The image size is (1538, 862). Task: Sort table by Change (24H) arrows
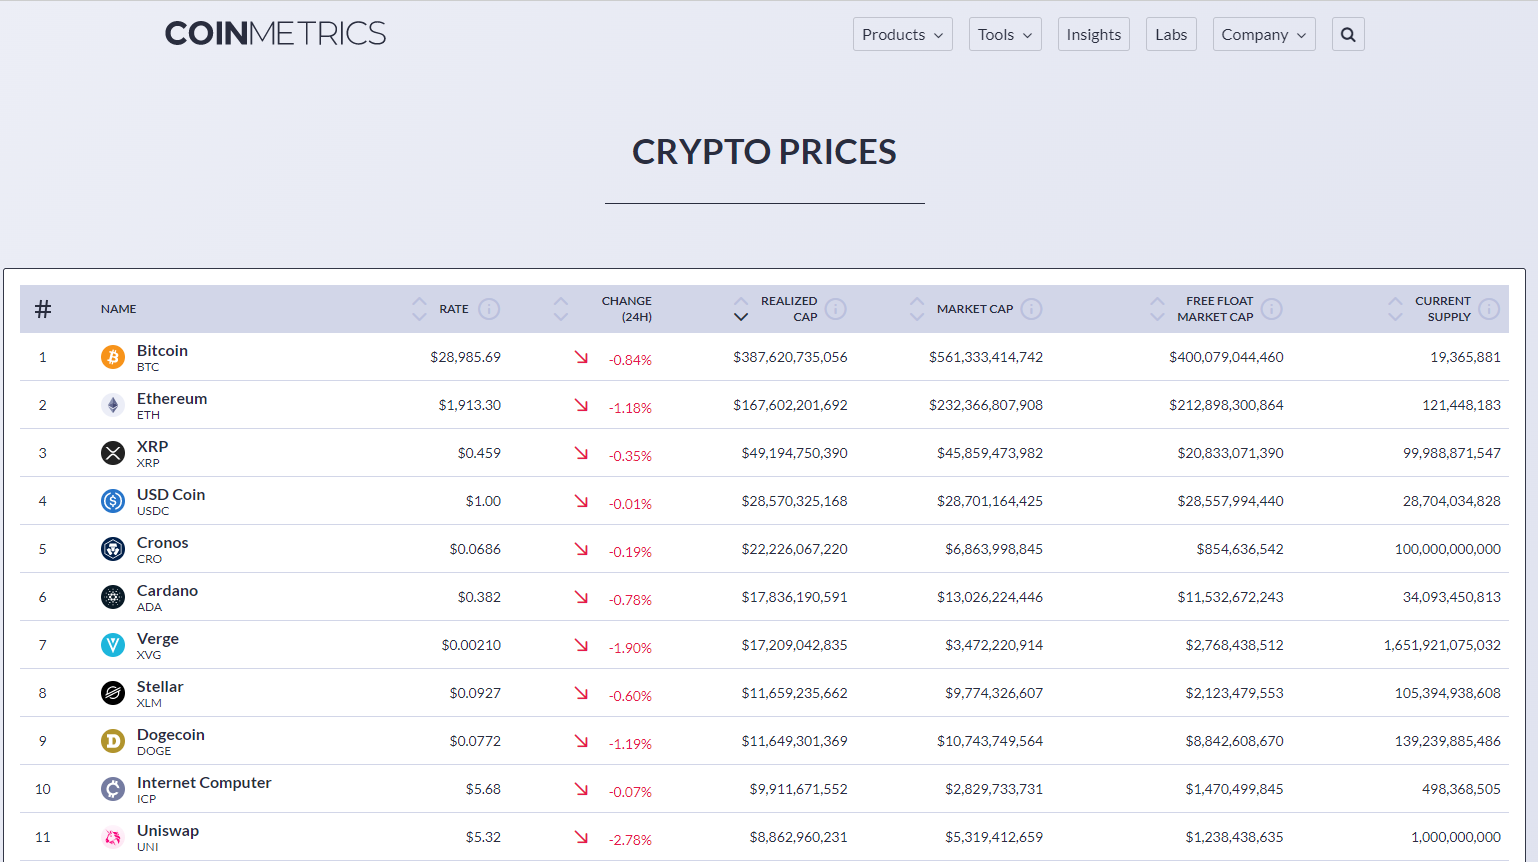[x=561, y=309]
